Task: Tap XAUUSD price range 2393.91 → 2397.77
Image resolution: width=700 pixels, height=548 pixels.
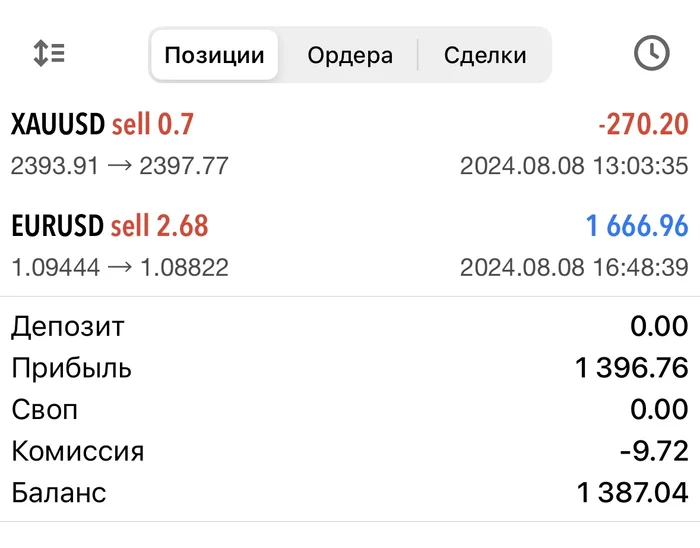Action: (120, 165)
